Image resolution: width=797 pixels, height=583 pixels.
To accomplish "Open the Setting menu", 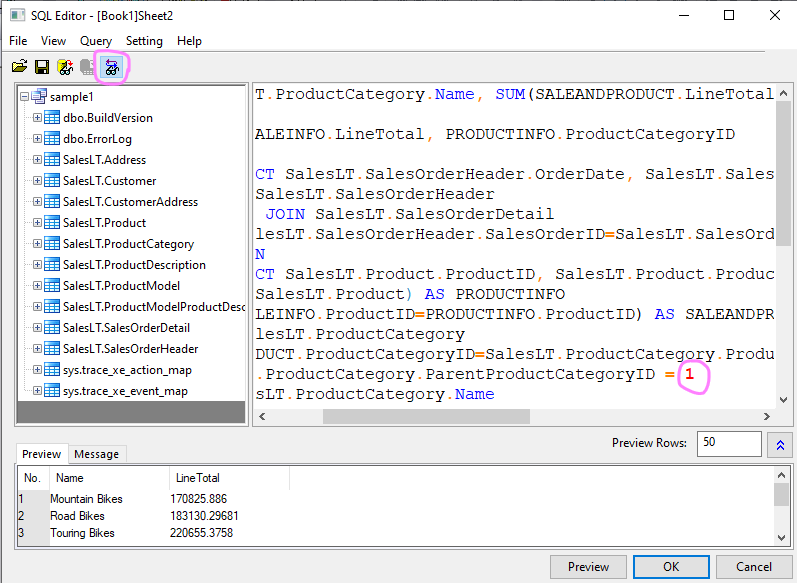I will (144, 41).
